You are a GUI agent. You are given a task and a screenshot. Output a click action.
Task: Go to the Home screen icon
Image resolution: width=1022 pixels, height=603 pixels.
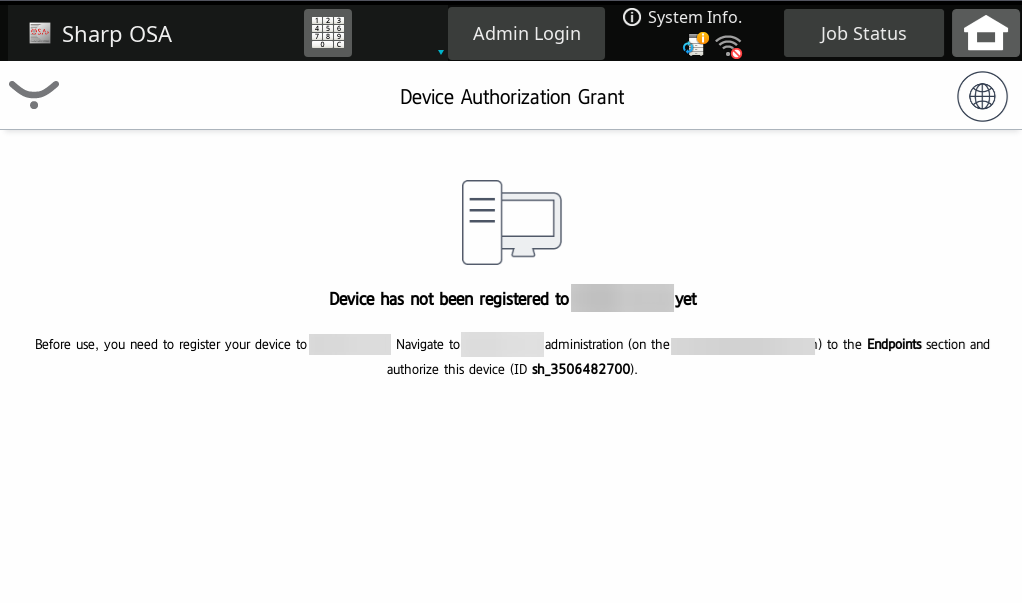985,34
